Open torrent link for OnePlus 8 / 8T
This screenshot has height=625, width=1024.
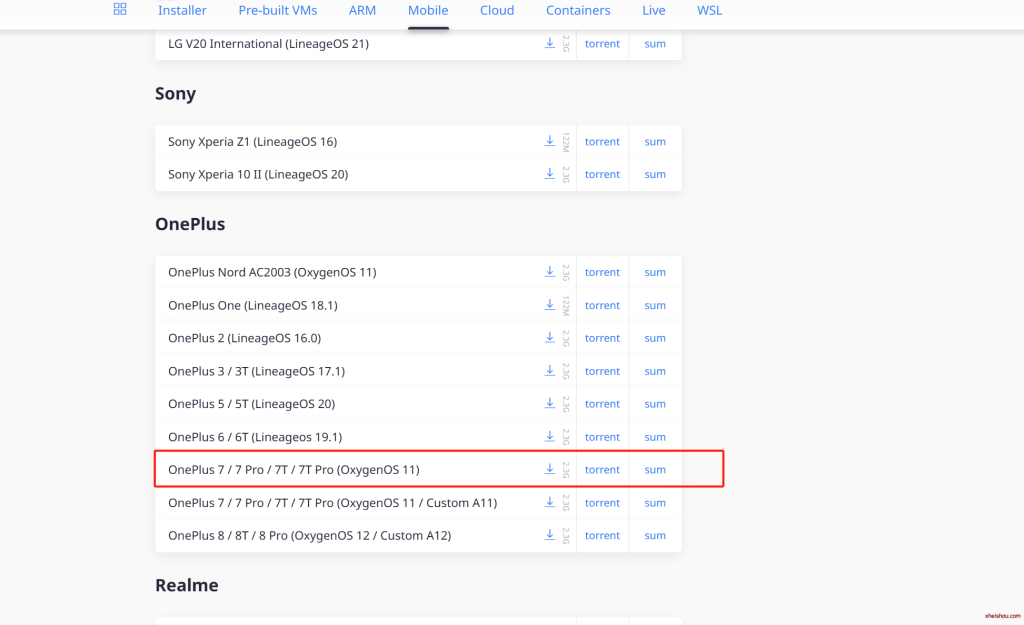602,536
